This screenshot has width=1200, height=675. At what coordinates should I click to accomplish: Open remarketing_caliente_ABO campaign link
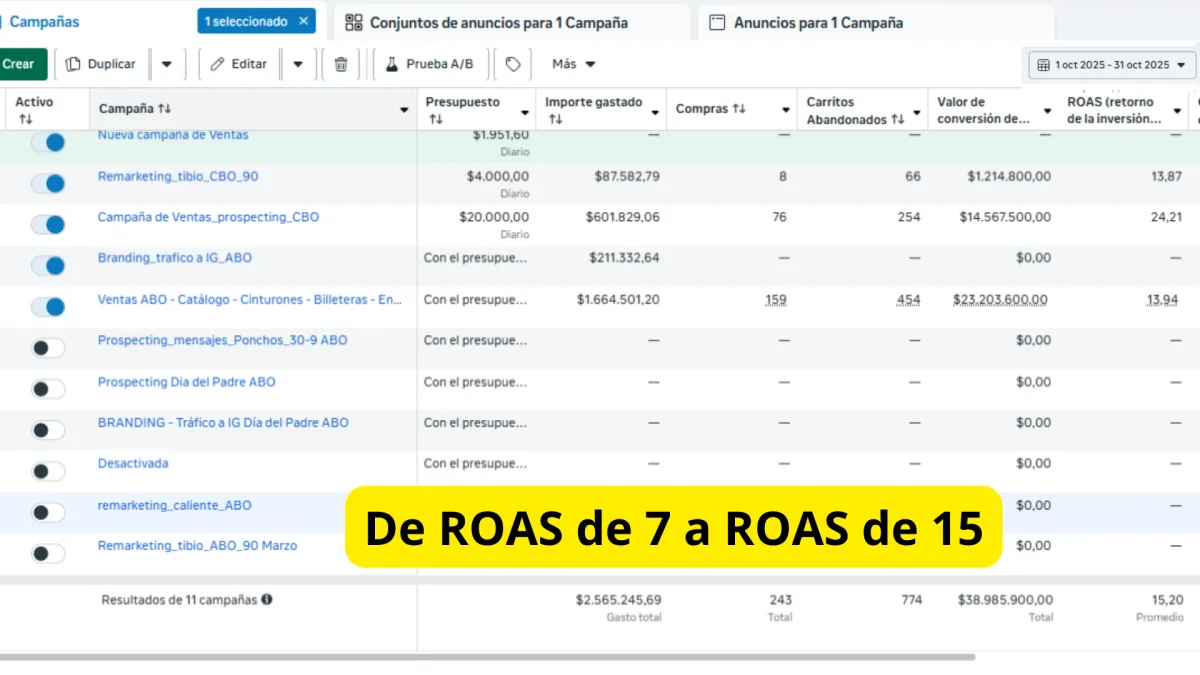tap(175, 506)
